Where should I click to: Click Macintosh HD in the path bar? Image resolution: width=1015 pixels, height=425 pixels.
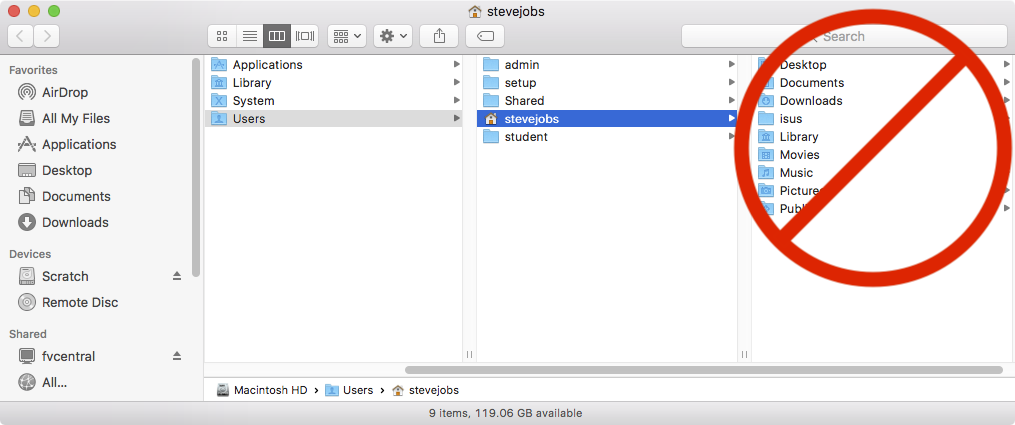262,390
